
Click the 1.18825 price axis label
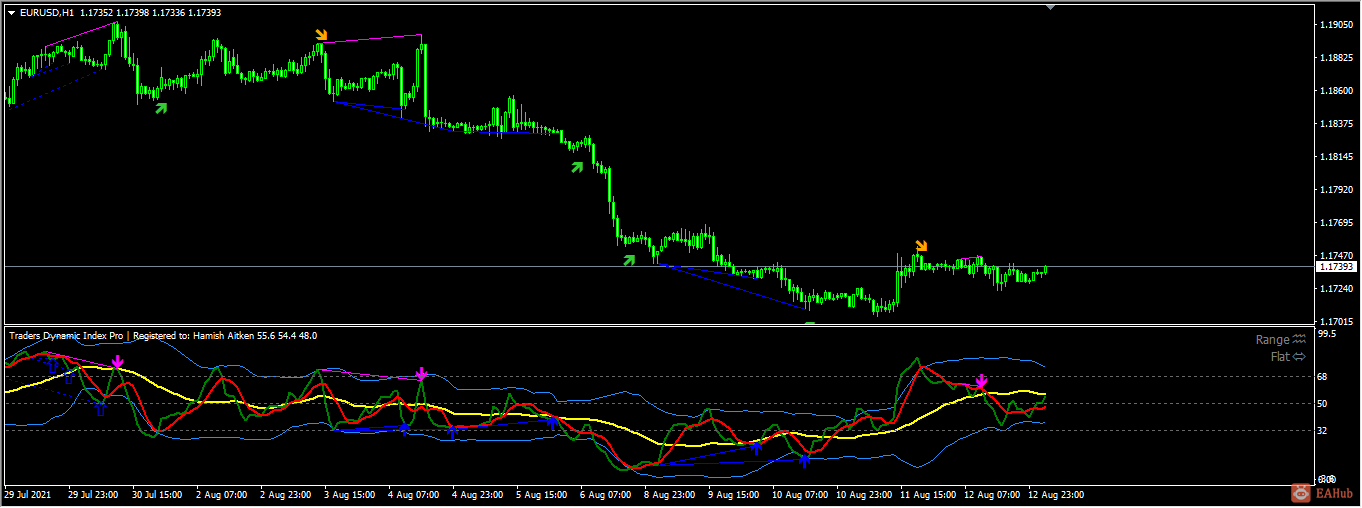pos(1337,58)
